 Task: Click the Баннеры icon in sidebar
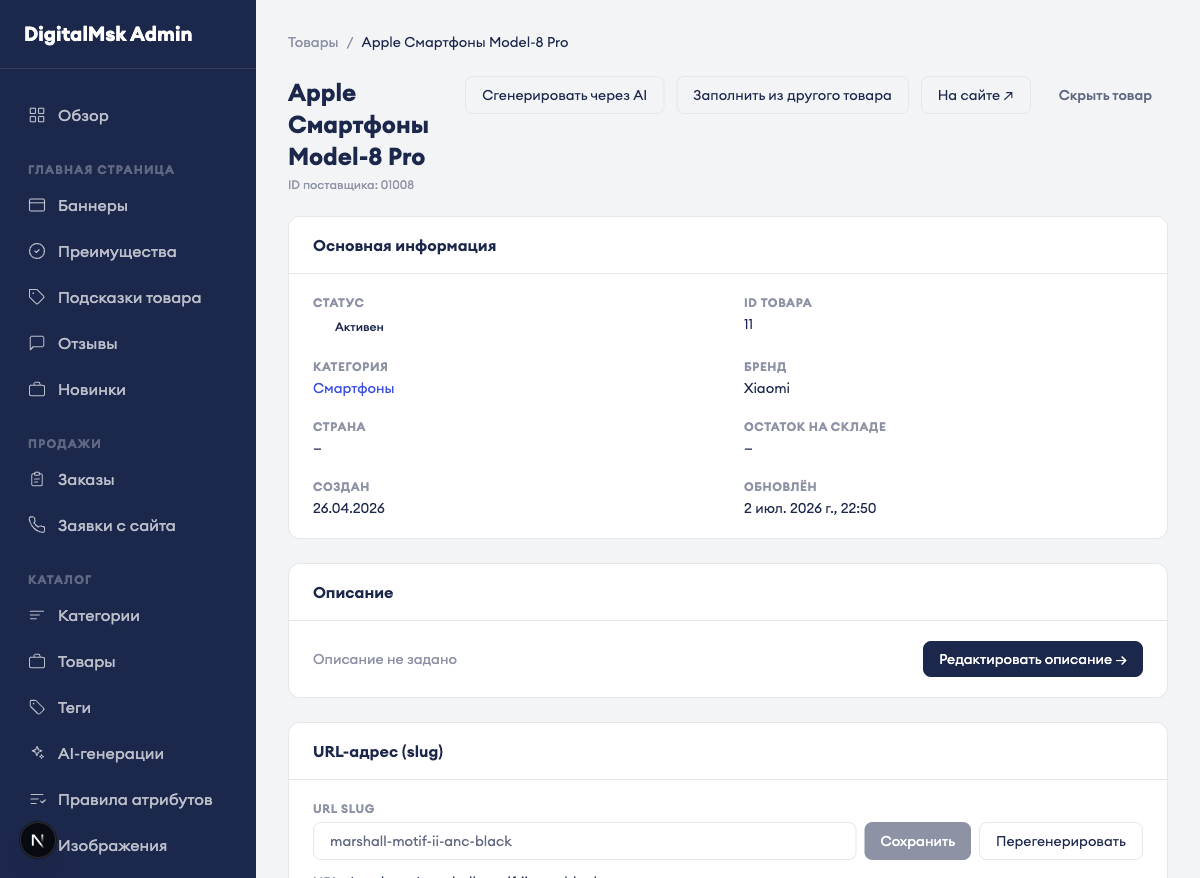(37, 206)
